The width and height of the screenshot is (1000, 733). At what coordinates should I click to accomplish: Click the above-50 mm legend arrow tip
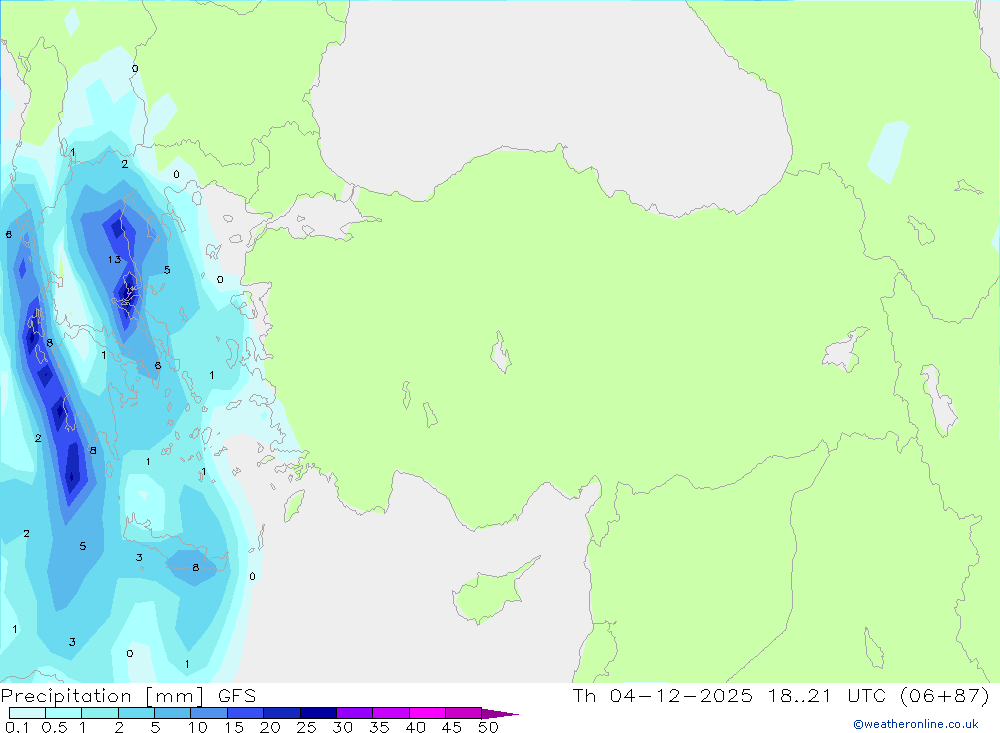tap(499, 714)
